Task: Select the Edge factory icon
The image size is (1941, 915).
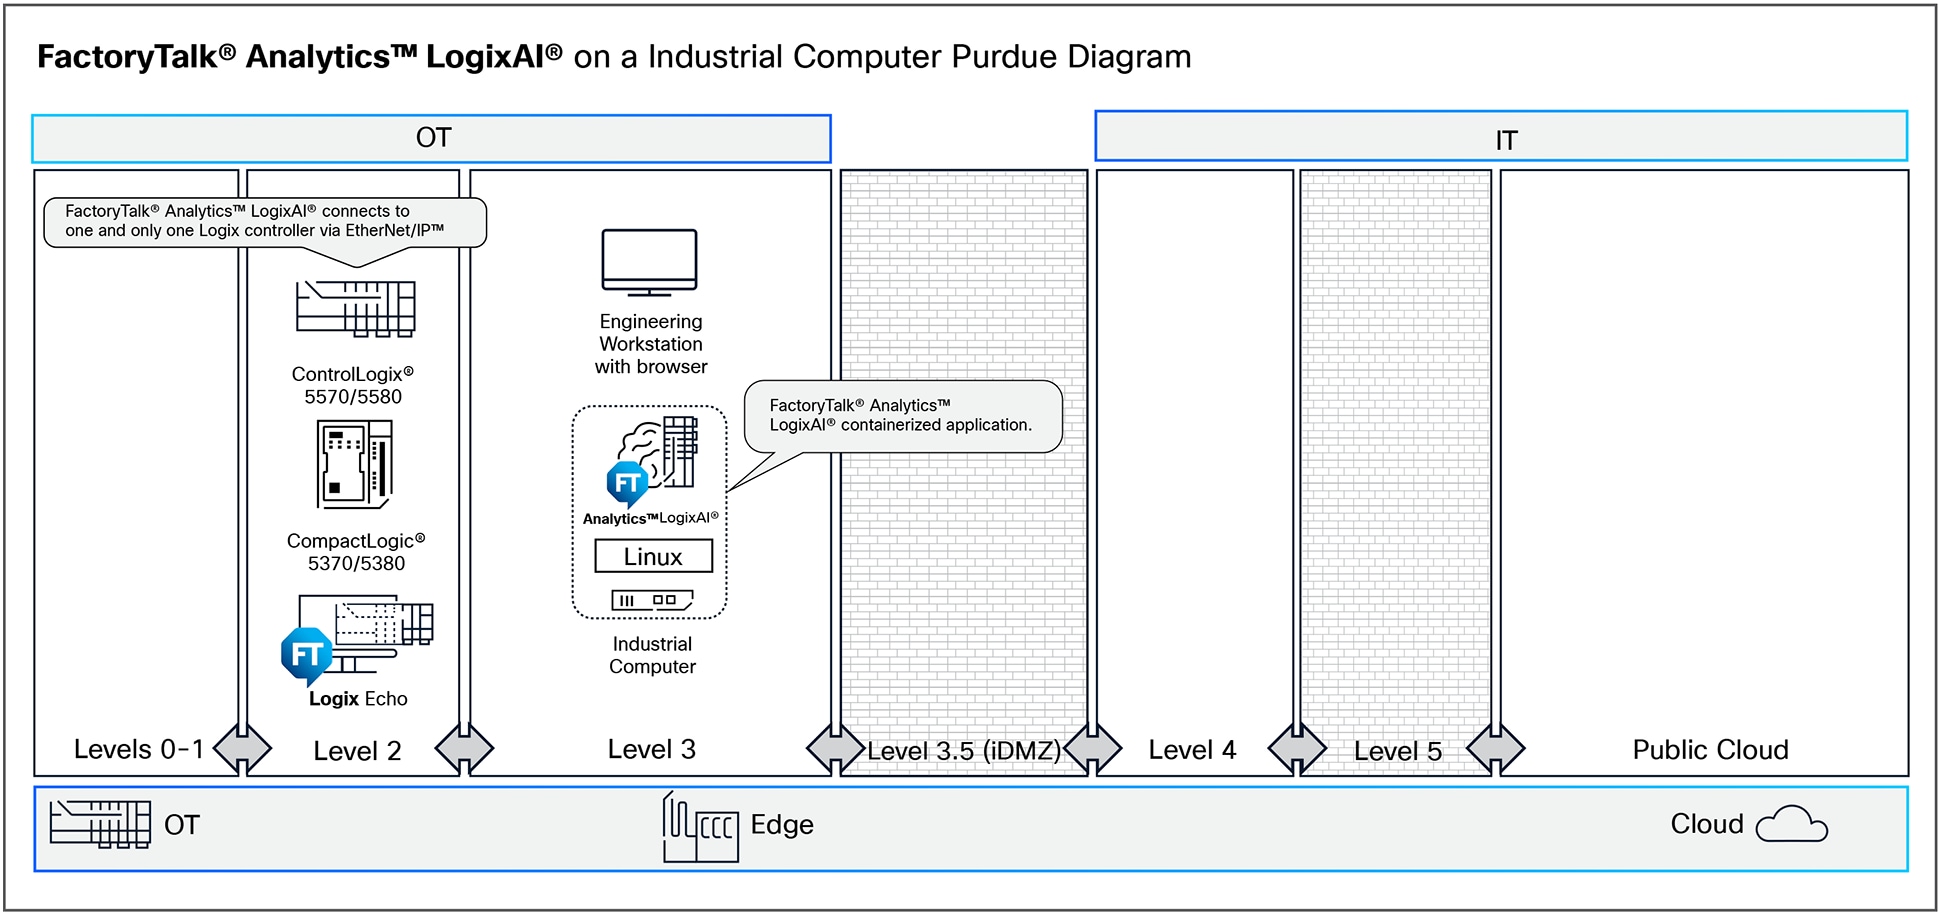Action: (x=700, y=827)
